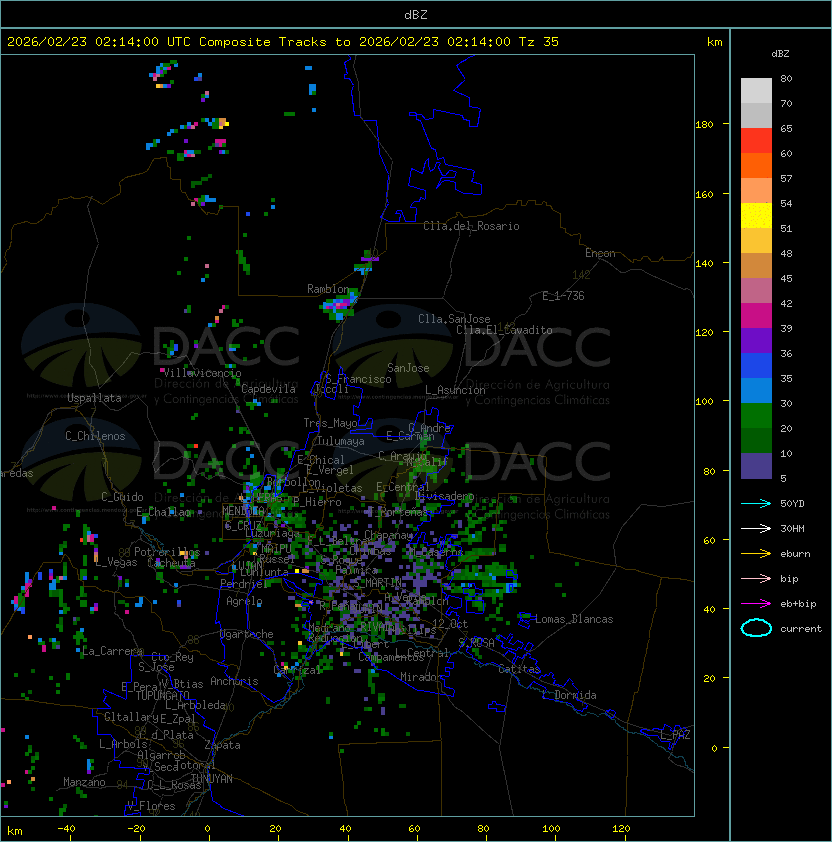This screenshot has height=842, width=832.
Task: Click the Tres_Mayo map label
Action: [330, 423]
